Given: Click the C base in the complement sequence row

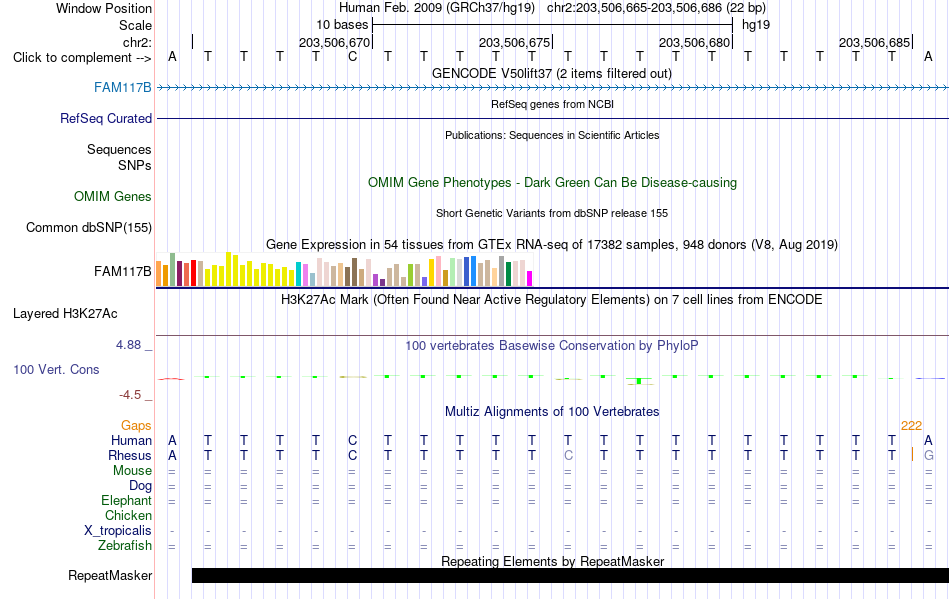Looking at the screenshot, I should pos(353,57).
